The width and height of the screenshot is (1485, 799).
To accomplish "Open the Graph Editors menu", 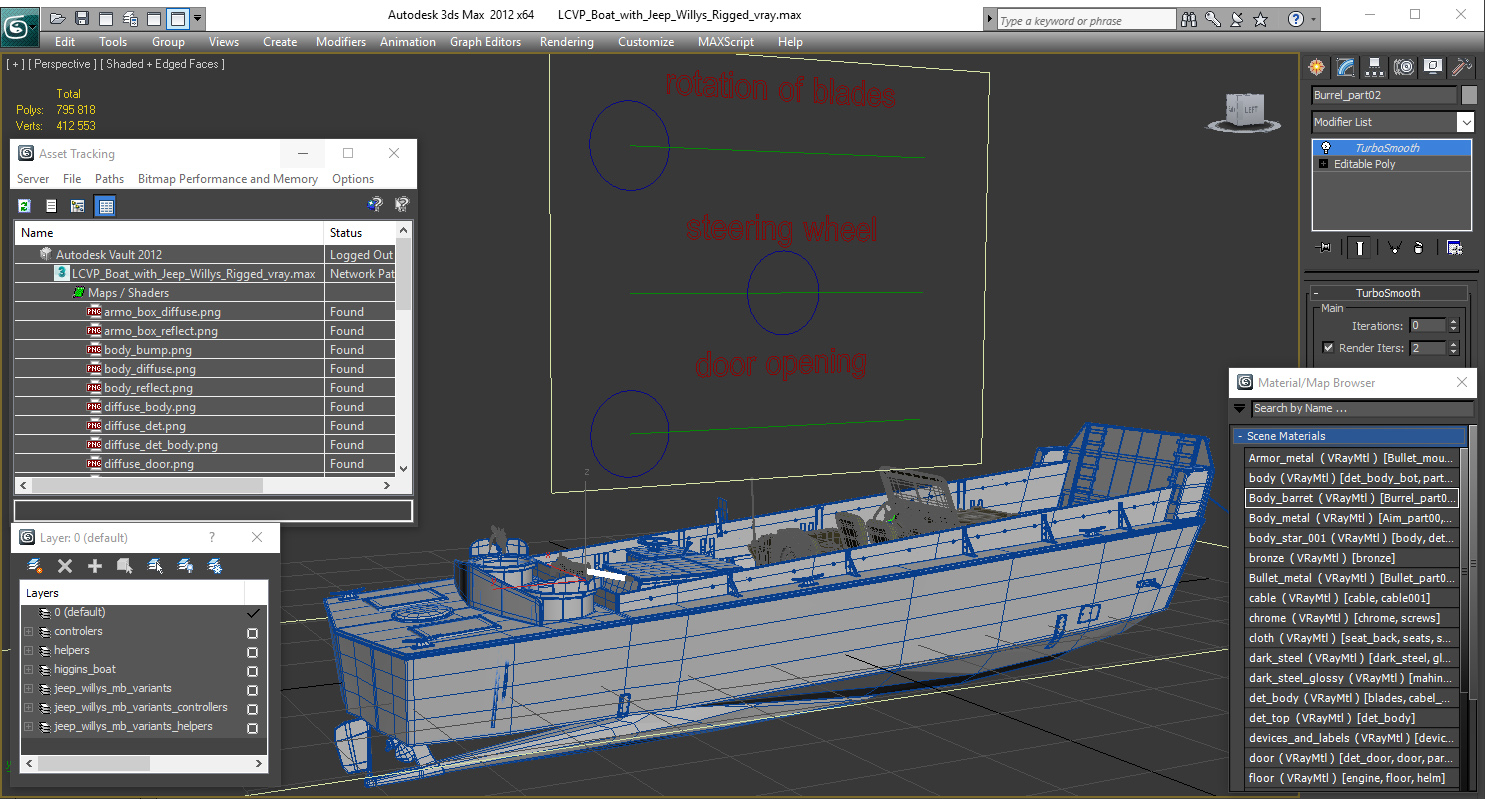I will 485,42.
